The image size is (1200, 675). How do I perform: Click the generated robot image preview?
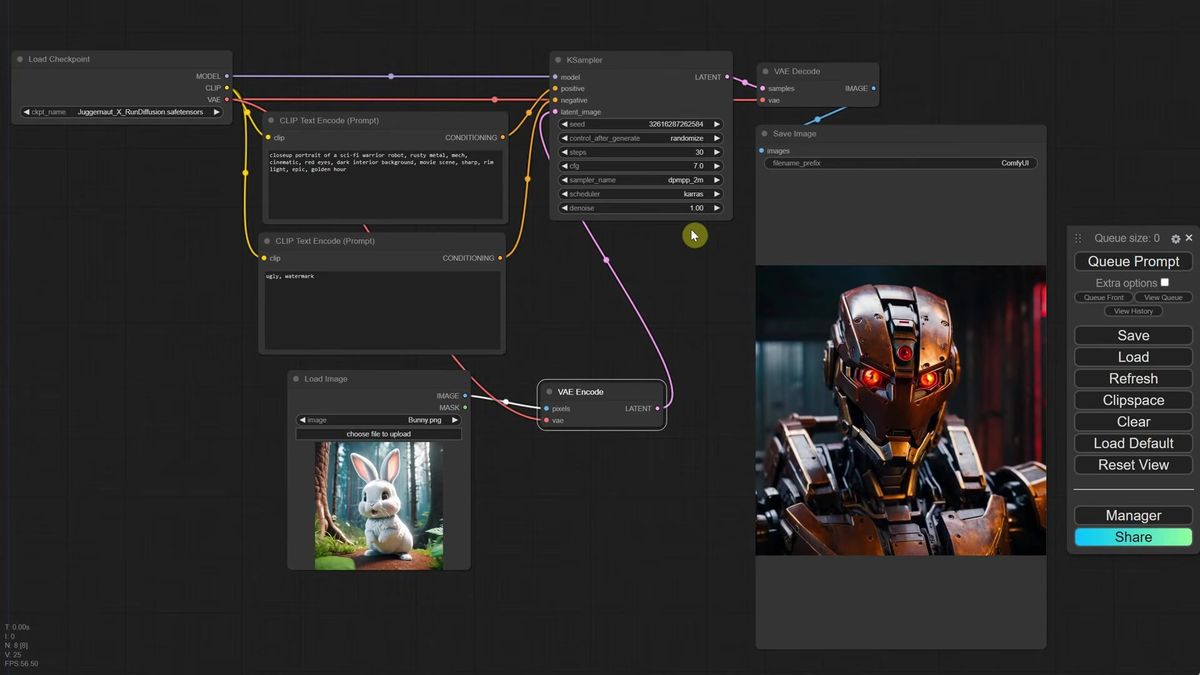901,410
